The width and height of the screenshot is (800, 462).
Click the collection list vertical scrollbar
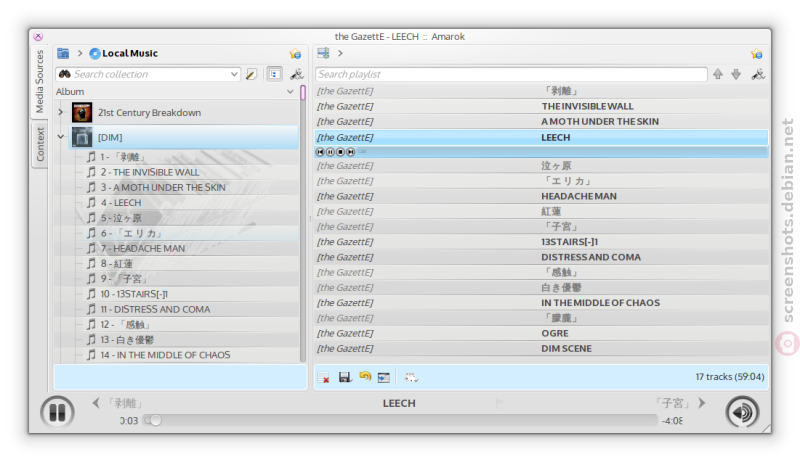[303, 224]
